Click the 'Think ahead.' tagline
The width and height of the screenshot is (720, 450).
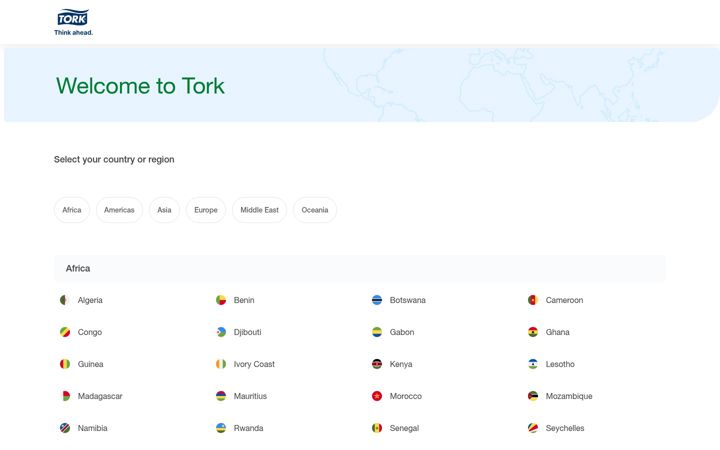click(x=73, y=33)
